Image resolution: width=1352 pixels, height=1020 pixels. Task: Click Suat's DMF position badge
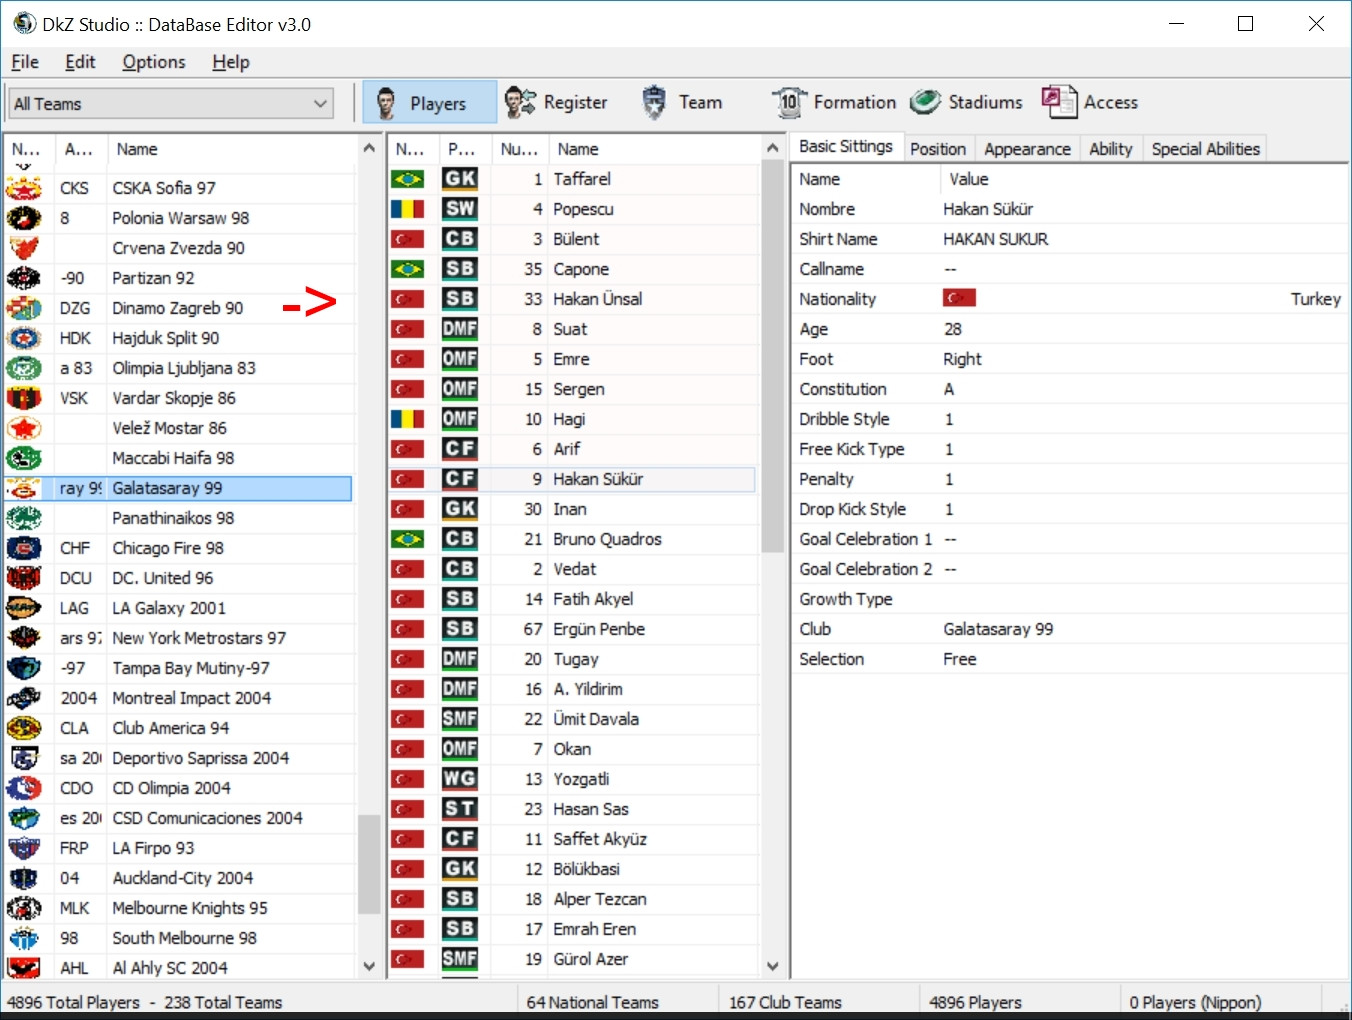(x=460, y=329)
